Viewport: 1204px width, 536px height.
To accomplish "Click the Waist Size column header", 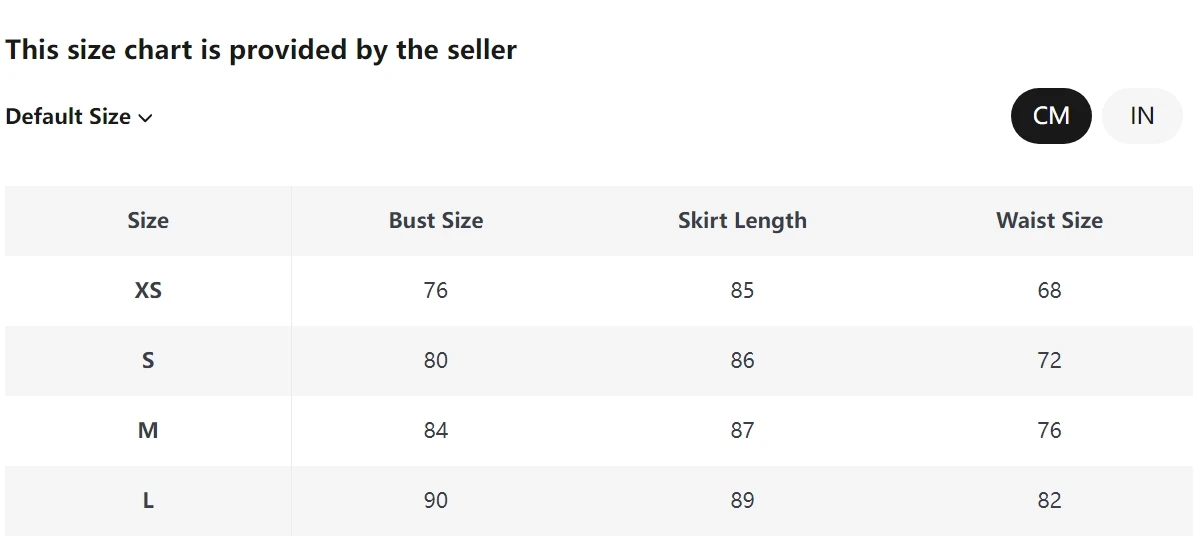I will click(x=1049, y=221).
